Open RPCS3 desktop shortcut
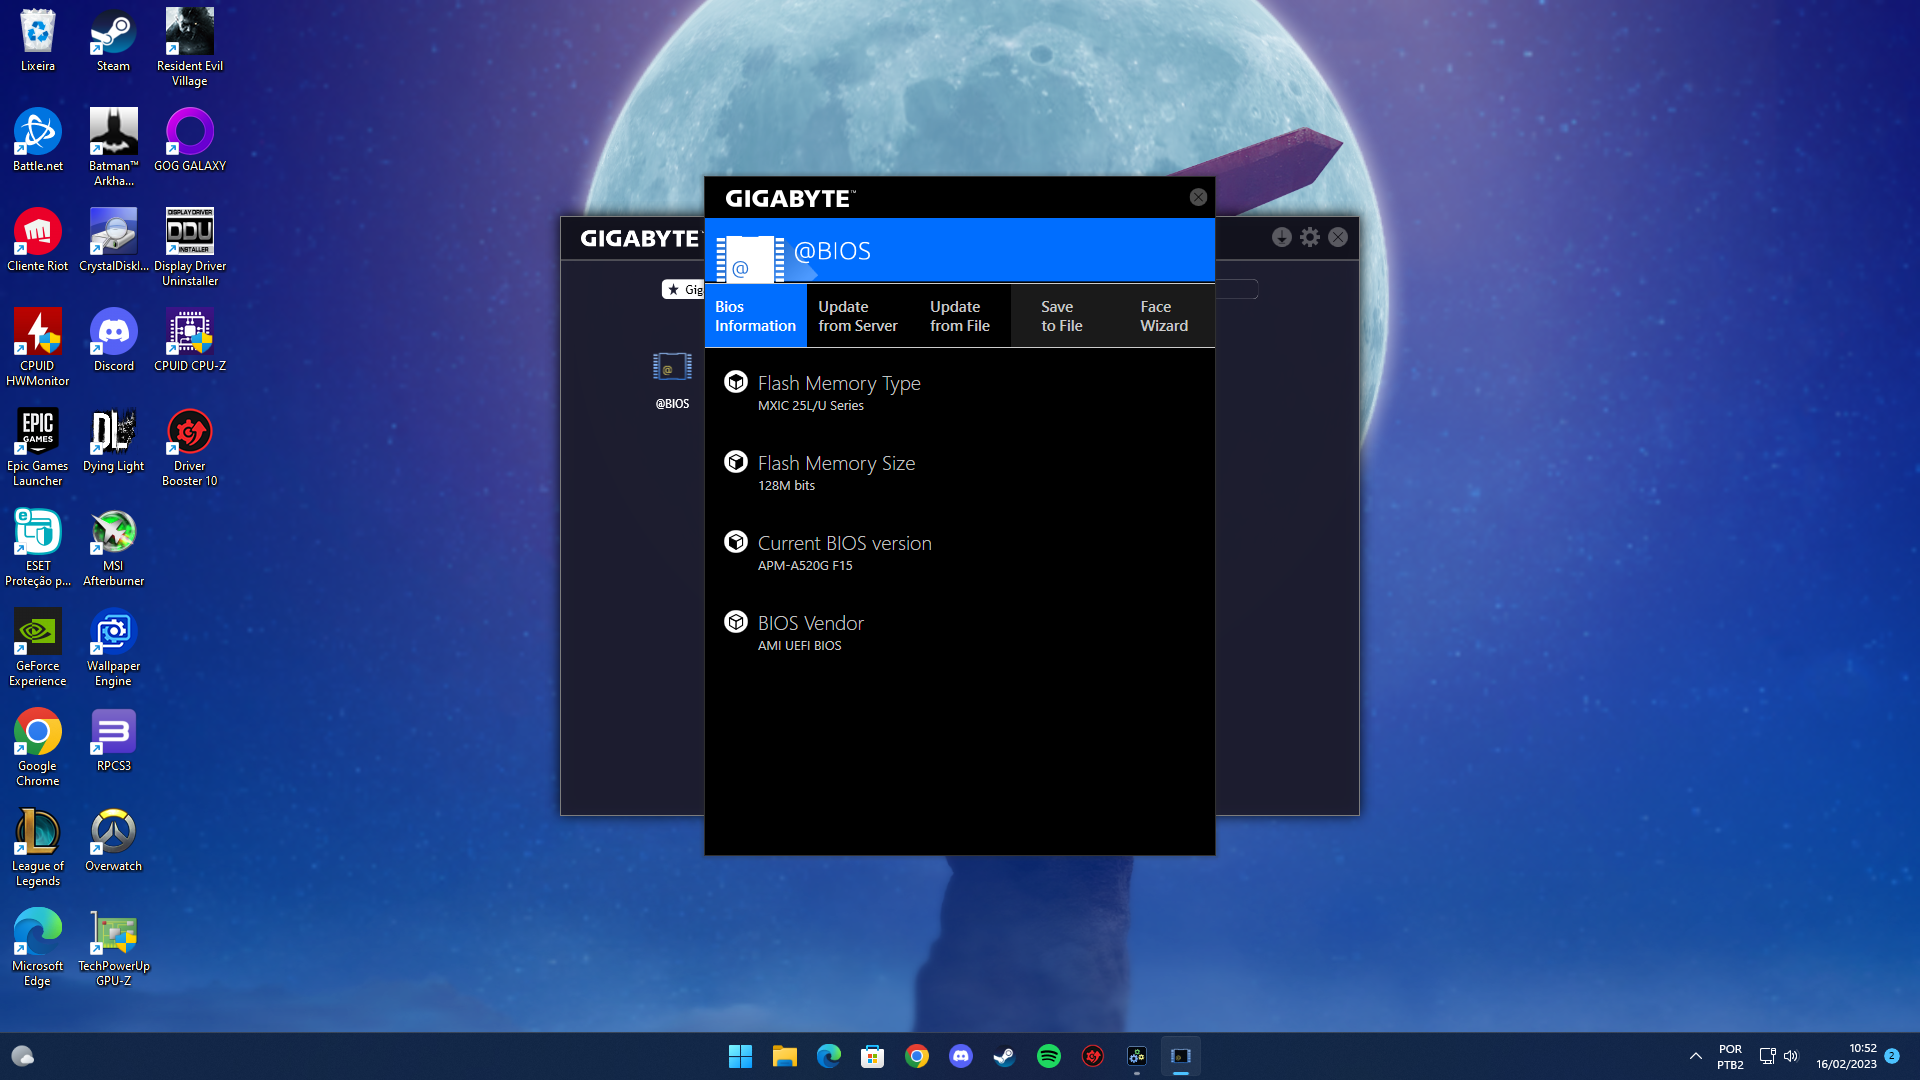 (114, 740)
